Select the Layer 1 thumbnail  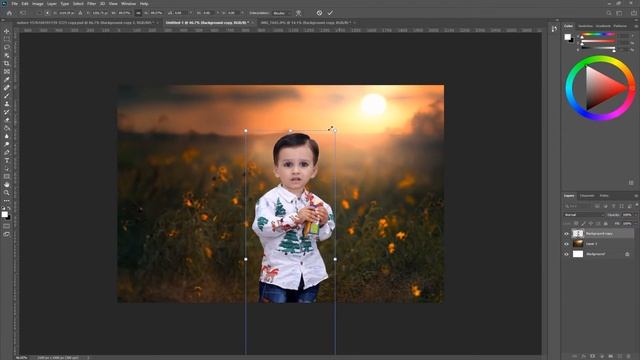click(x=578, y=244)
